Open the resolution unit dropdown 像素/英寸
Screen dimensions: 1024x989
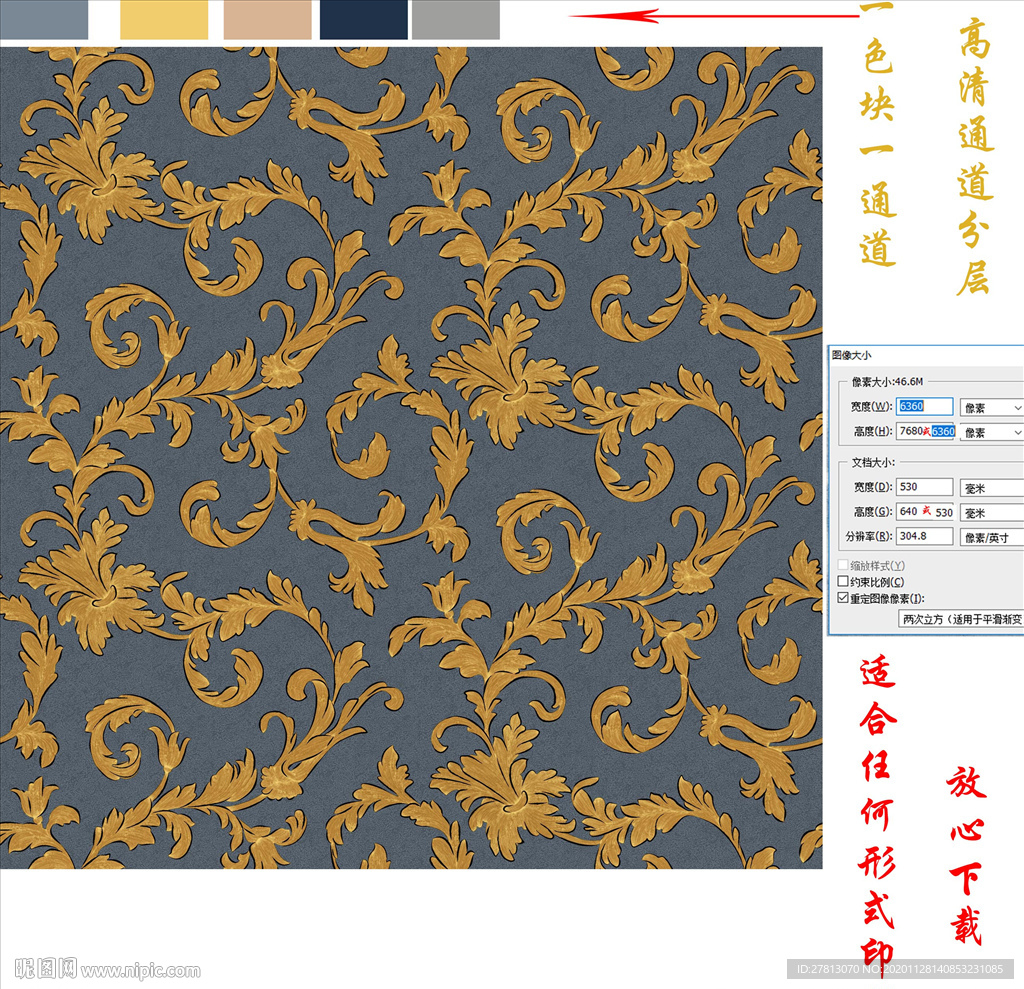coord(991,538)
